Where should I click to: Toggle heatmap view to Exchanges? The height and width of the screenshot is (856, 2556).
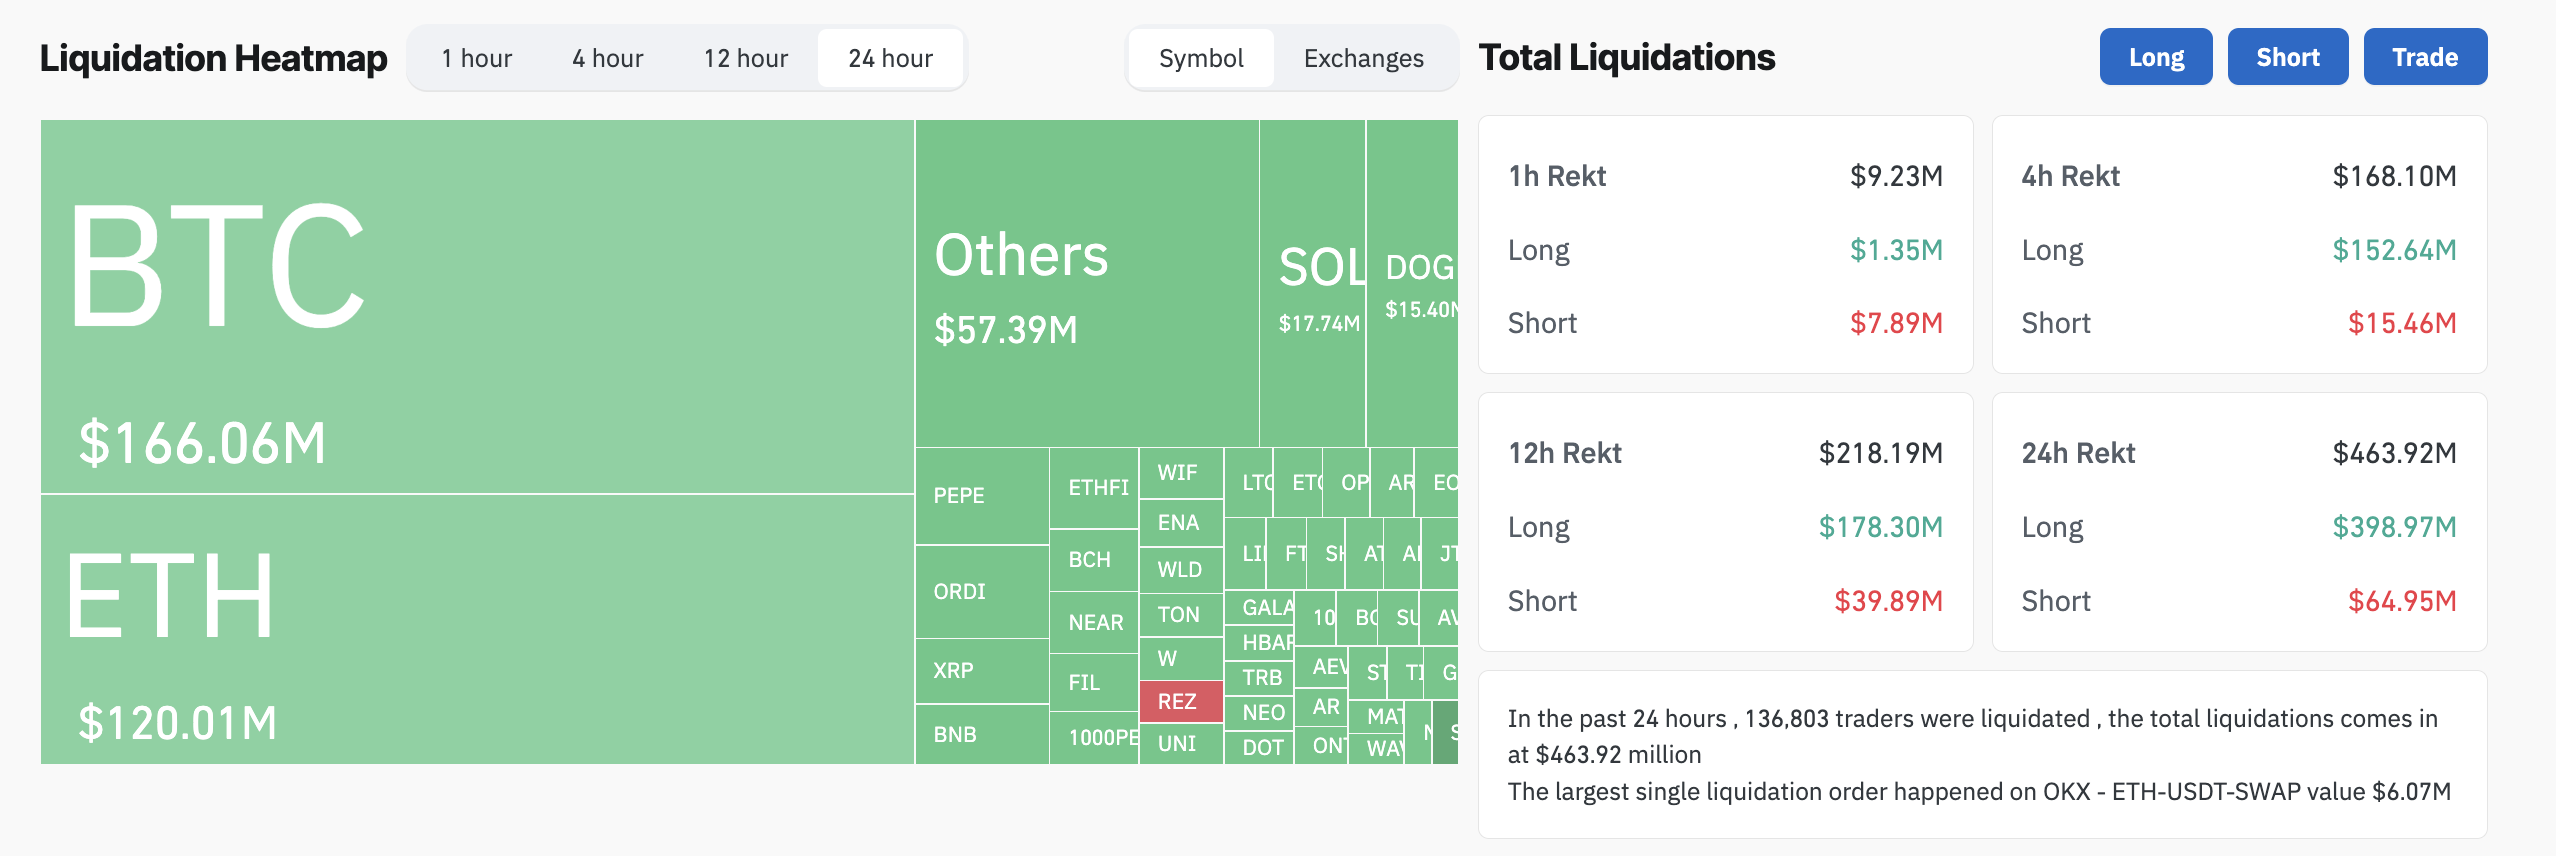(x=1363, y=59)
